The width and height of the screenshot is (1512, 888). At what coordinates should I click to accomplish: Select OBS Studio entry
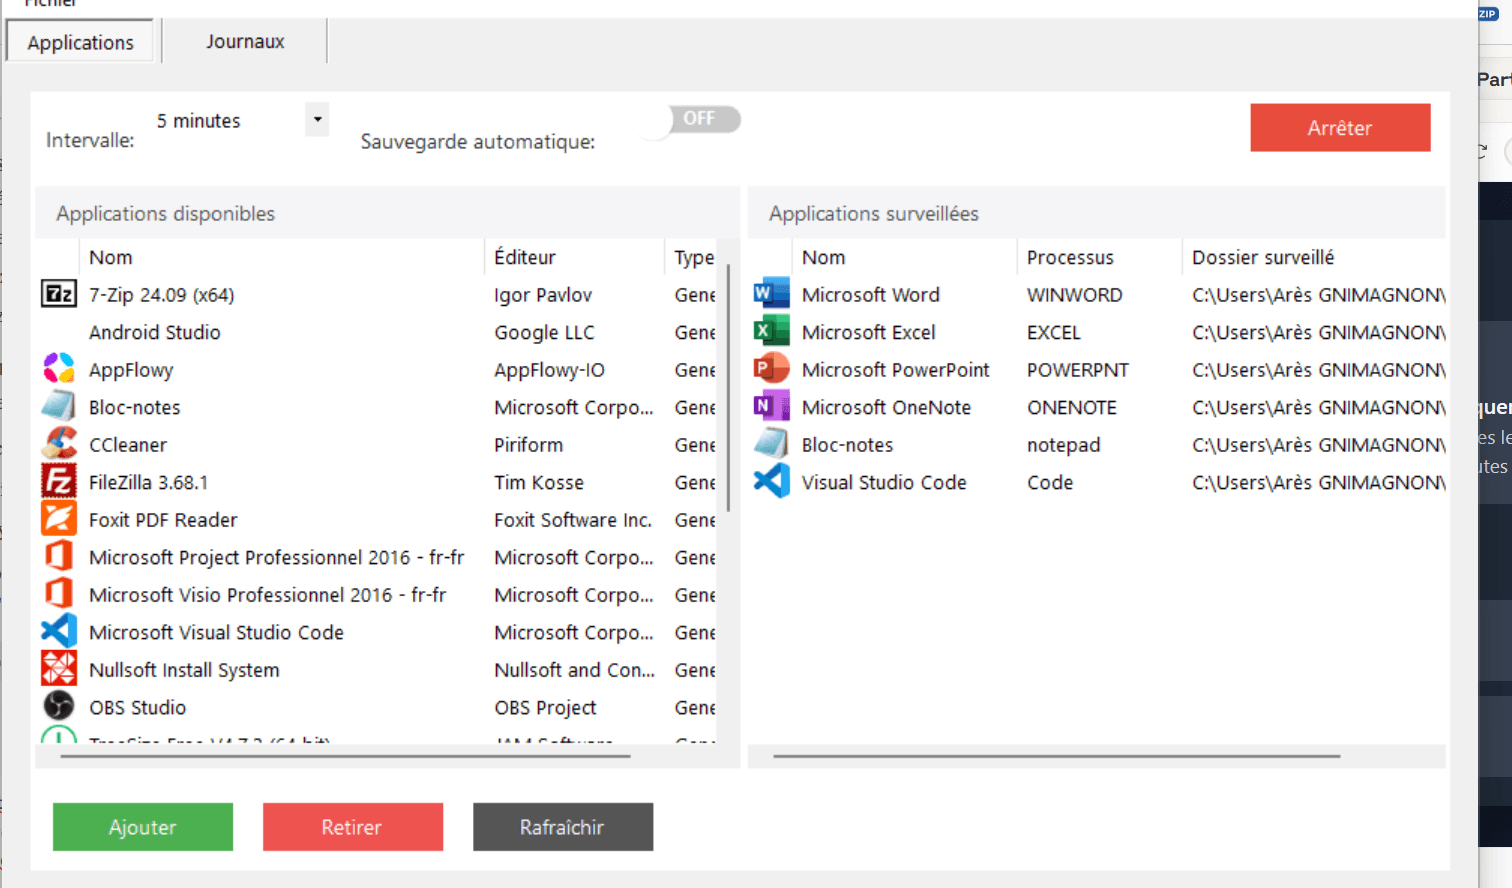137,707
